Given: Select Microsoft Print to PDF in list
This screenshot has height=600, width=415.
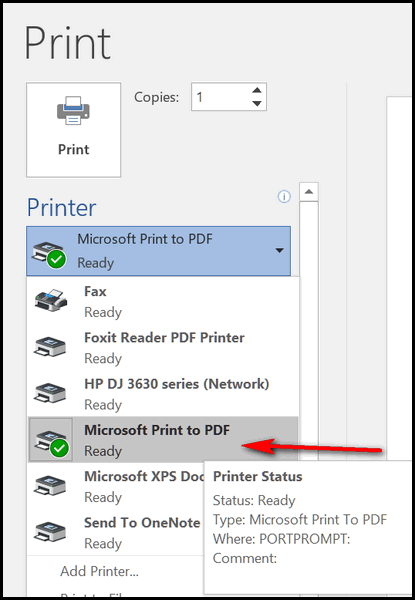Looking at the screenshot, I should coord(163,440).
